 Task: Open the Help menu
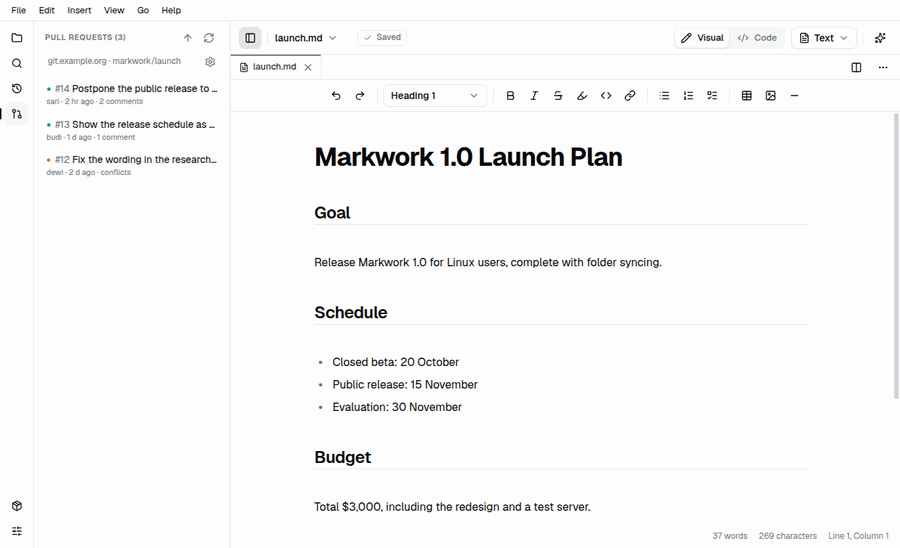click(171, 10)
